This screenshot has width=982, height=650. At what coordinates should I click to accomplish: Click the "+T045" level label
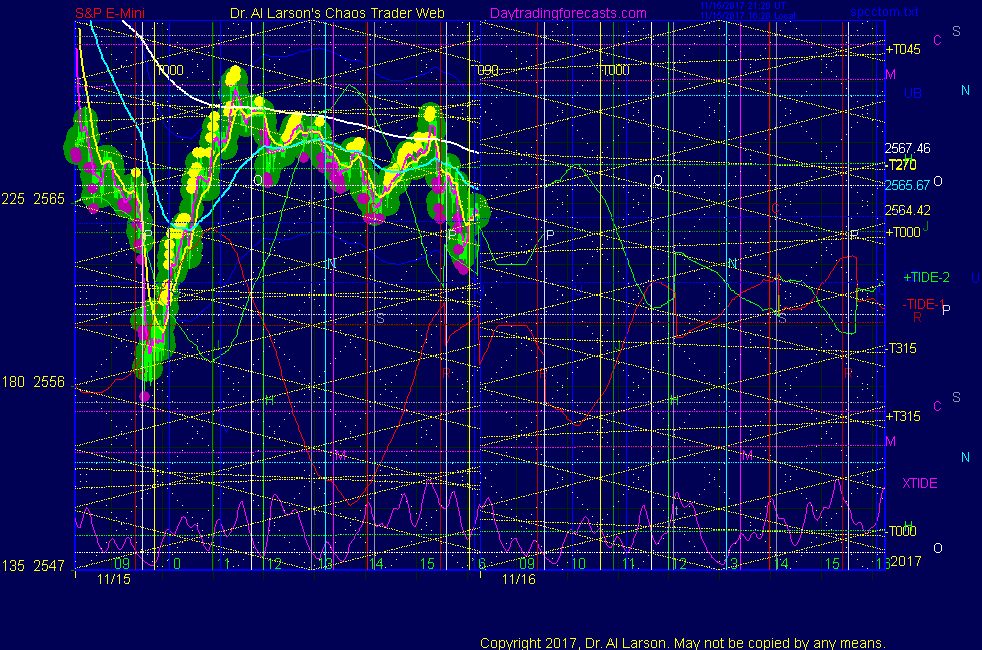point(903,49)
